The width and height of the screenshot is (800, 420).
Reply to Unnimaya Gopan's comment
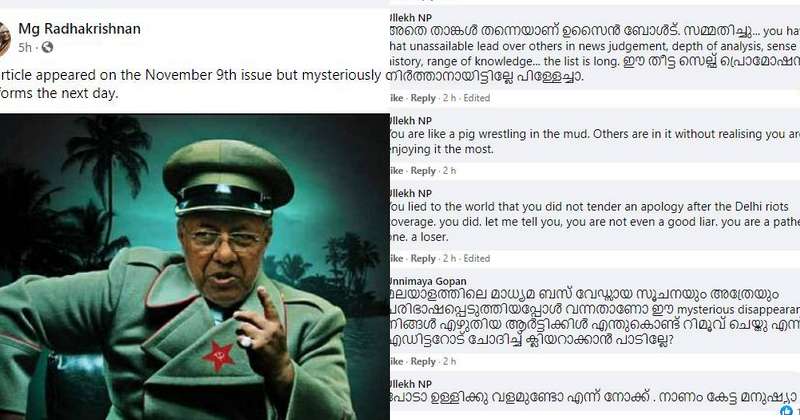423,361
